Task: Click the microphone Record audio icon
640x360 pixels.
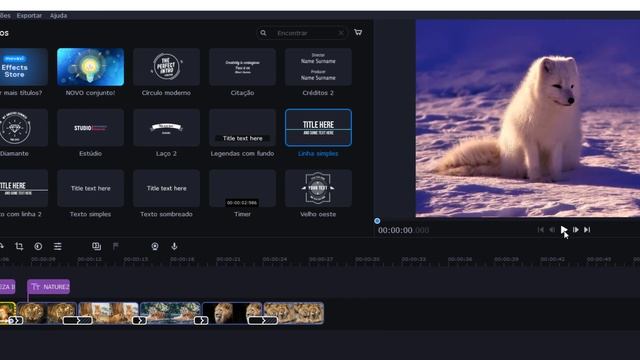Action: [174, 246]
